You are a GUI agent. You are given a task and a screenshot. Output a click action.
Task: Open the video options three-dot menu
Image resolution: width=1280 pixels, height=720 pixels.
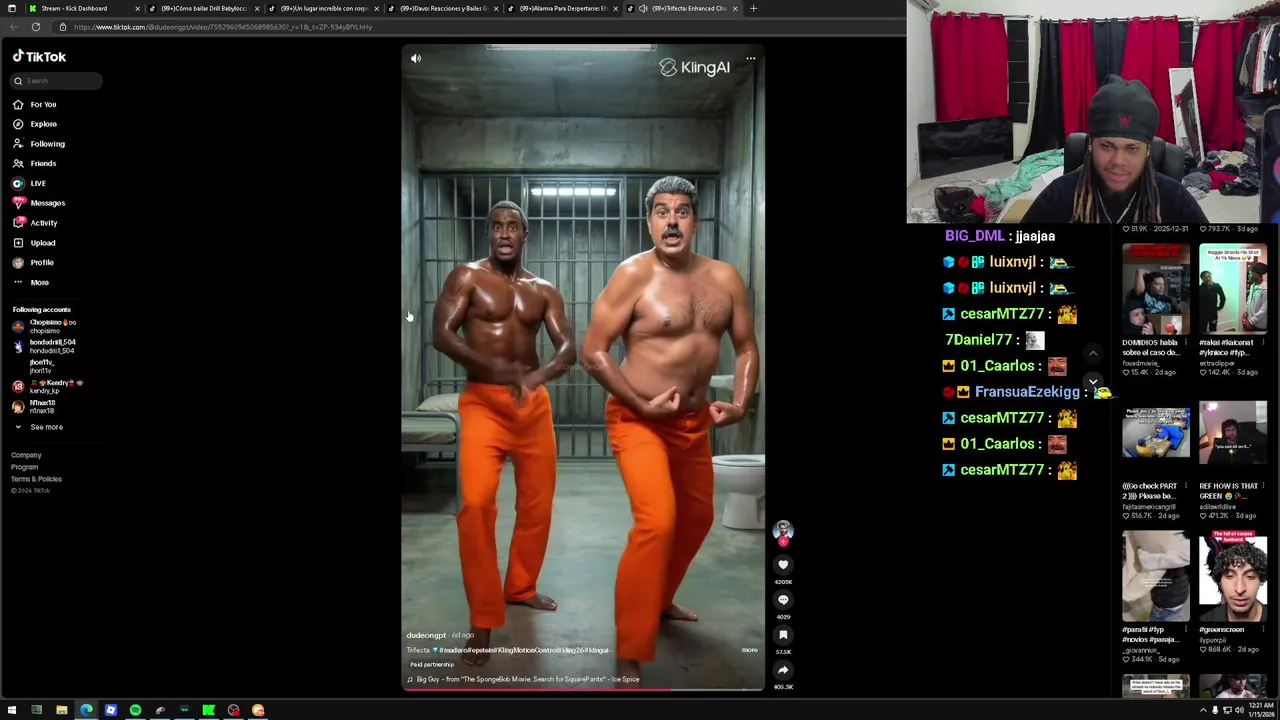[x=750, y=59]
